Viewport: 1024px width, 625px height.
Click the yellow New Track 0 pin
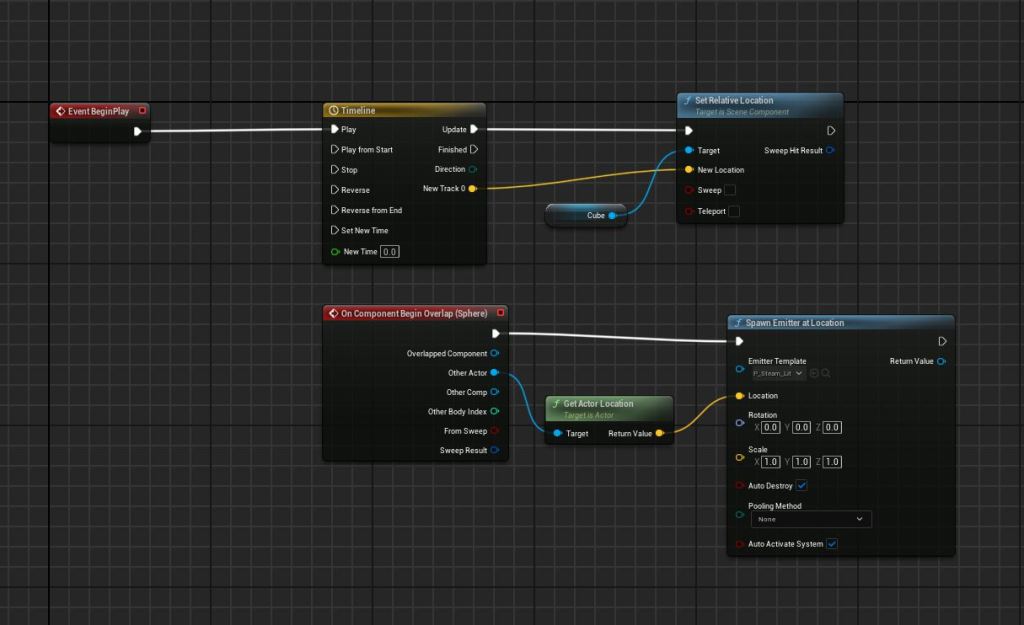(x=473, y=188)
